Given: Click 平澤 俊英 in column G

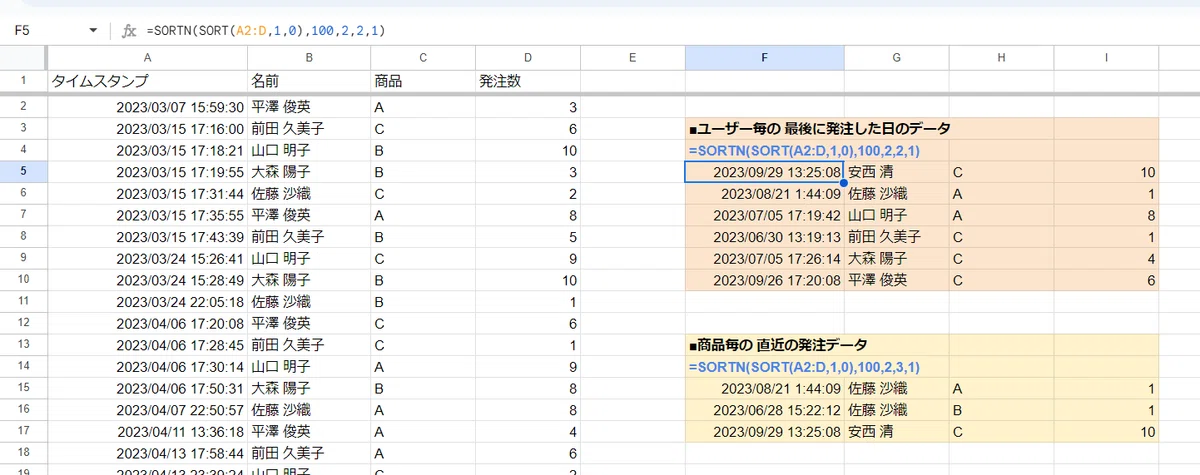Looking at the screenshot, I should coord(896,280).
